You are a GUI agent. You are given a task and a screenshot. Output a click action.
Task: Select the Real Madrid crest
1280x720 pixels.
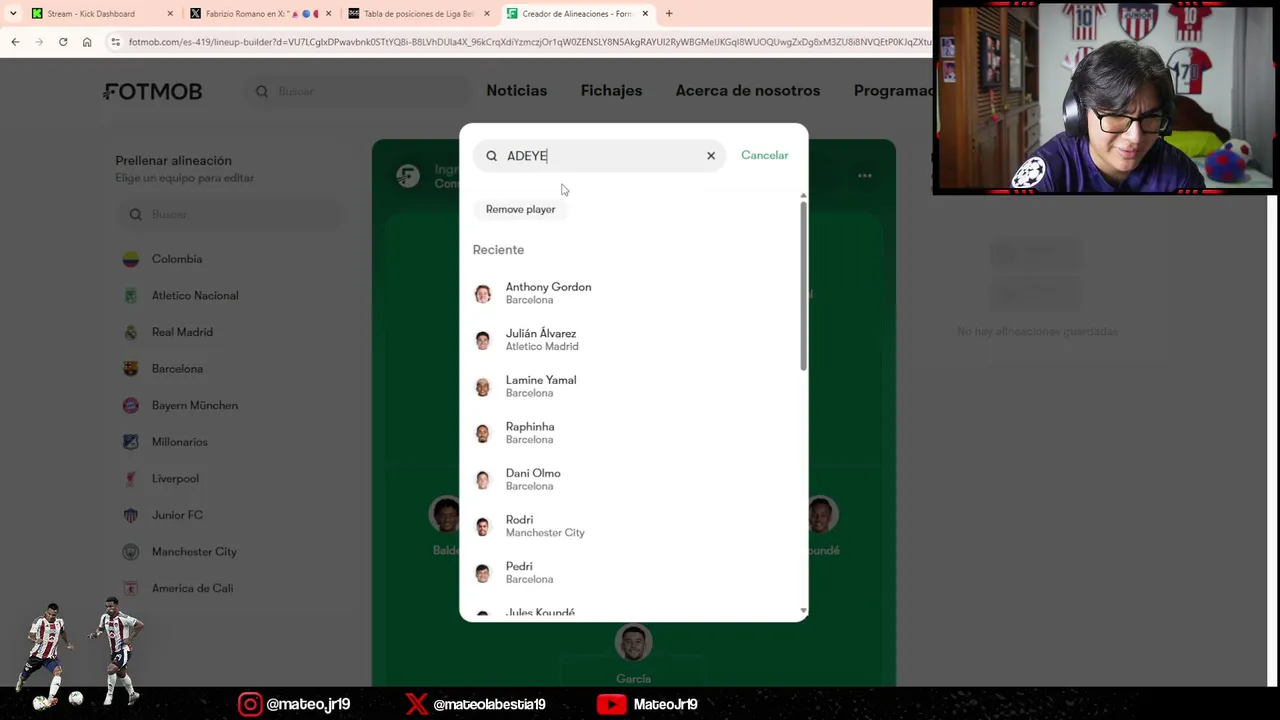tap(130, 332)
